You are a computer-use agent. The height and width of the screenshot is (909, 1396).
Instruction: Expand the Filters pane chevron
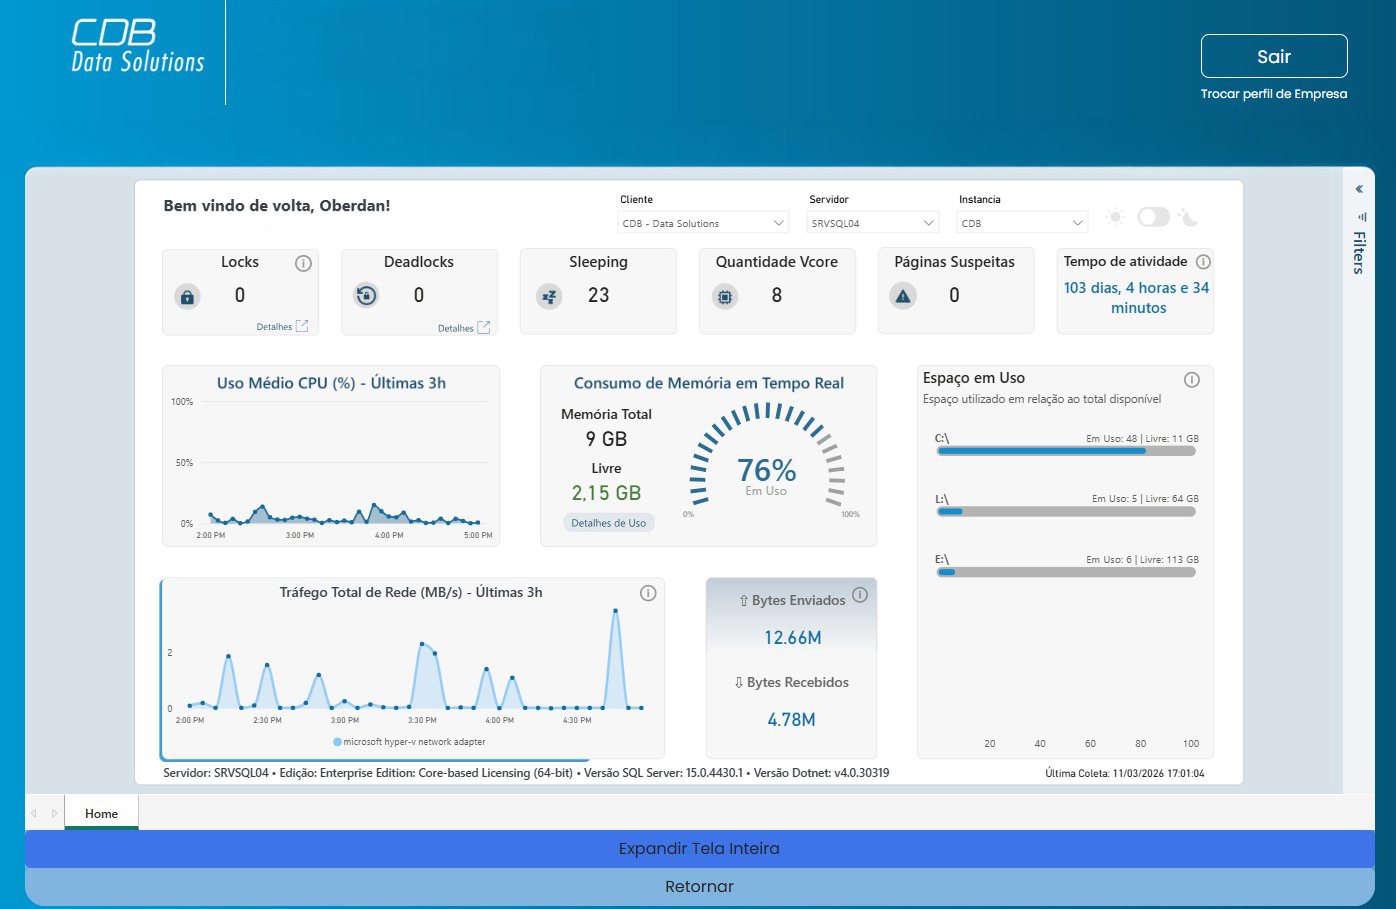(1359, 189)
